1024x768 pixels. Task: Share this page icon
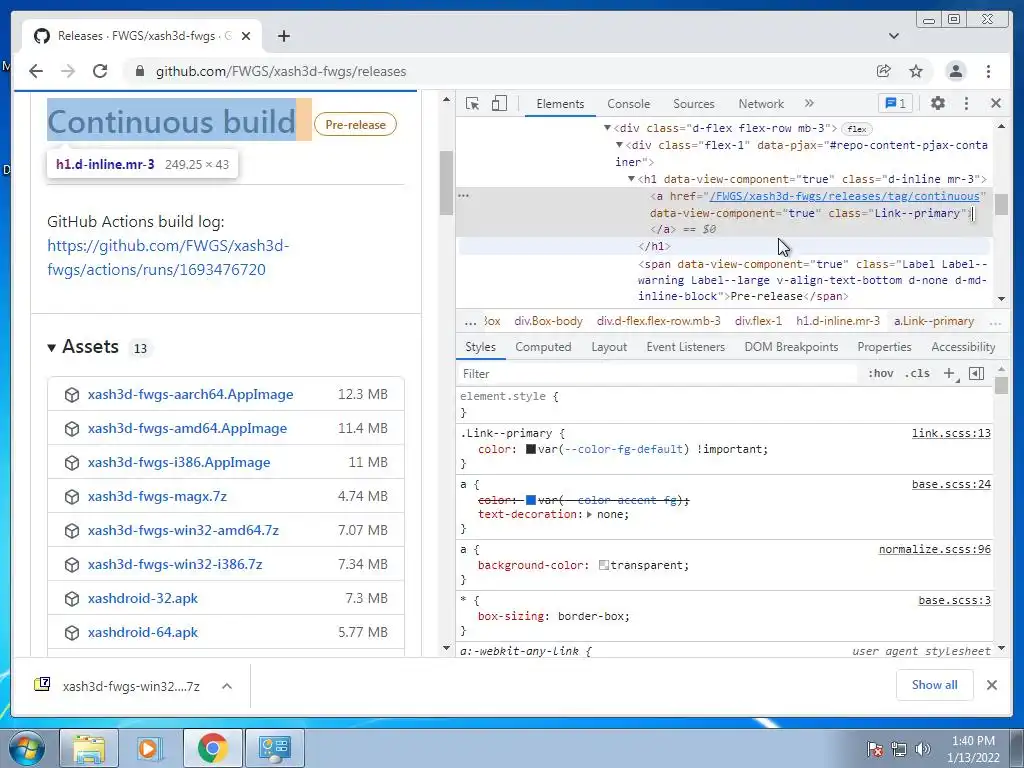(884, 71)
